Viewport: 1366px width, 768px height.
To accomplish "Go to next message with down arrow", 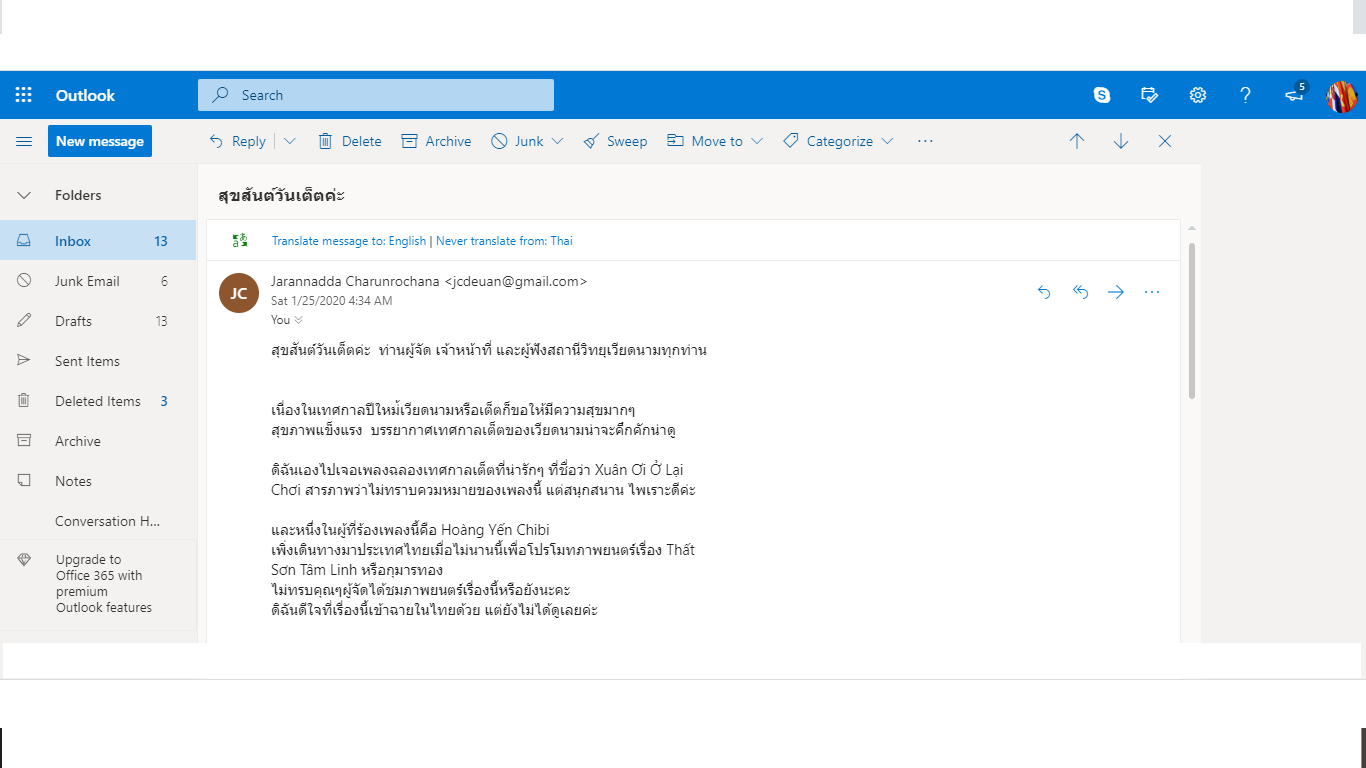I will pyautogui.click(x=1121, y=141).
